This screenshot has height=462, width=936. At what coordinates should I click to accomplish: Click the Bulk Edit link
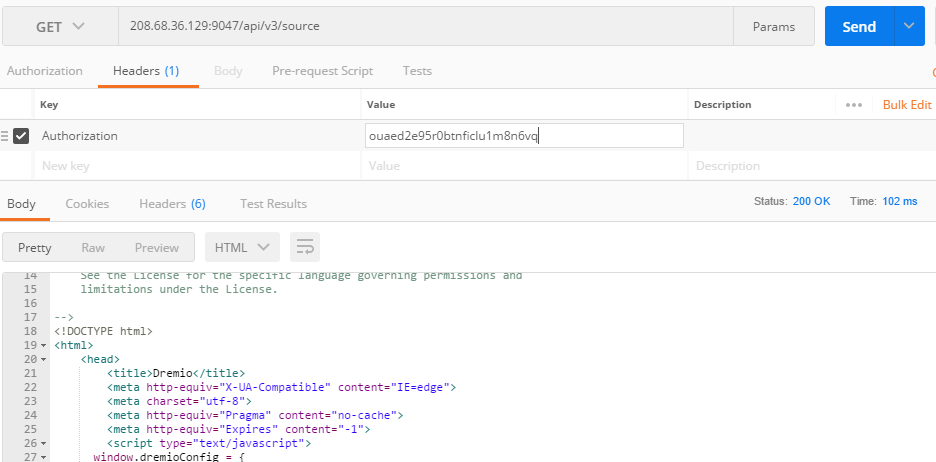point(907,104)
